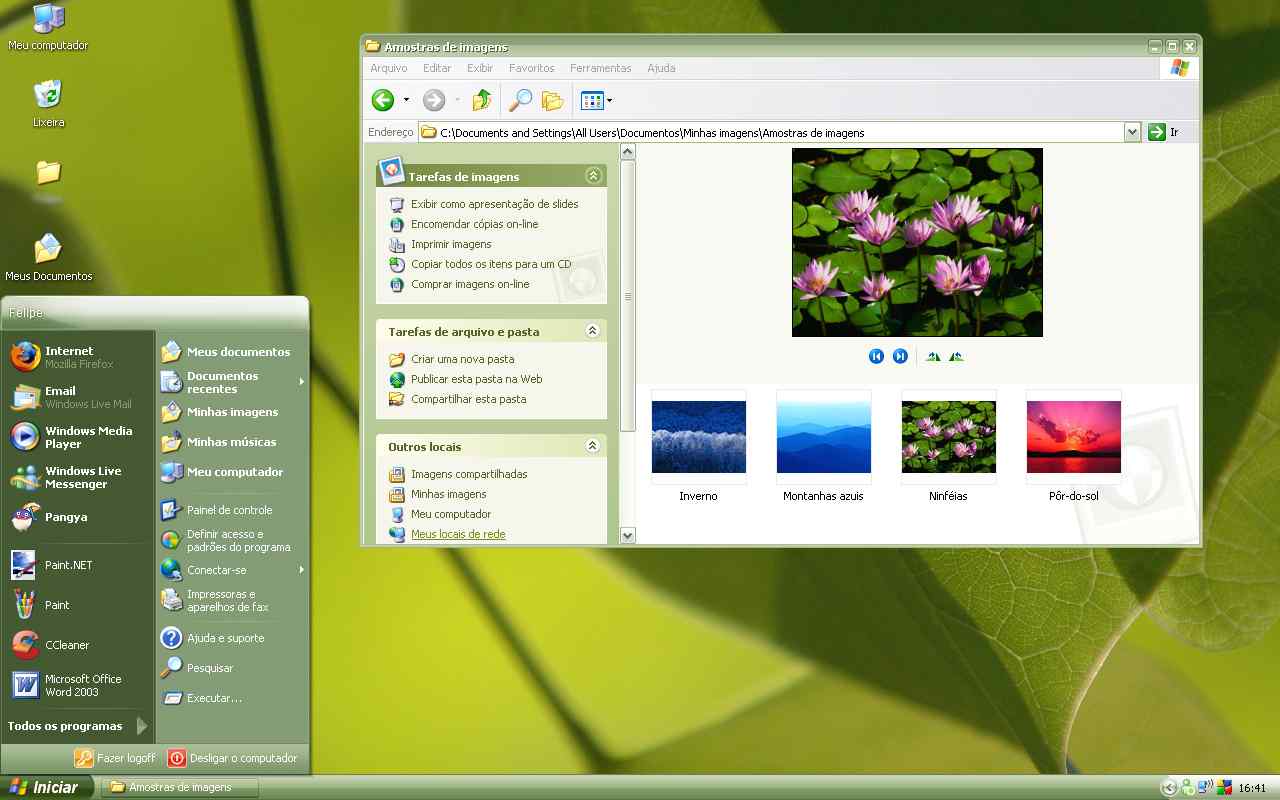Click Criar uma nova pasta
Image resolution: width=1280 pixels, height=800 pixels.
click(x=462, y=359)
